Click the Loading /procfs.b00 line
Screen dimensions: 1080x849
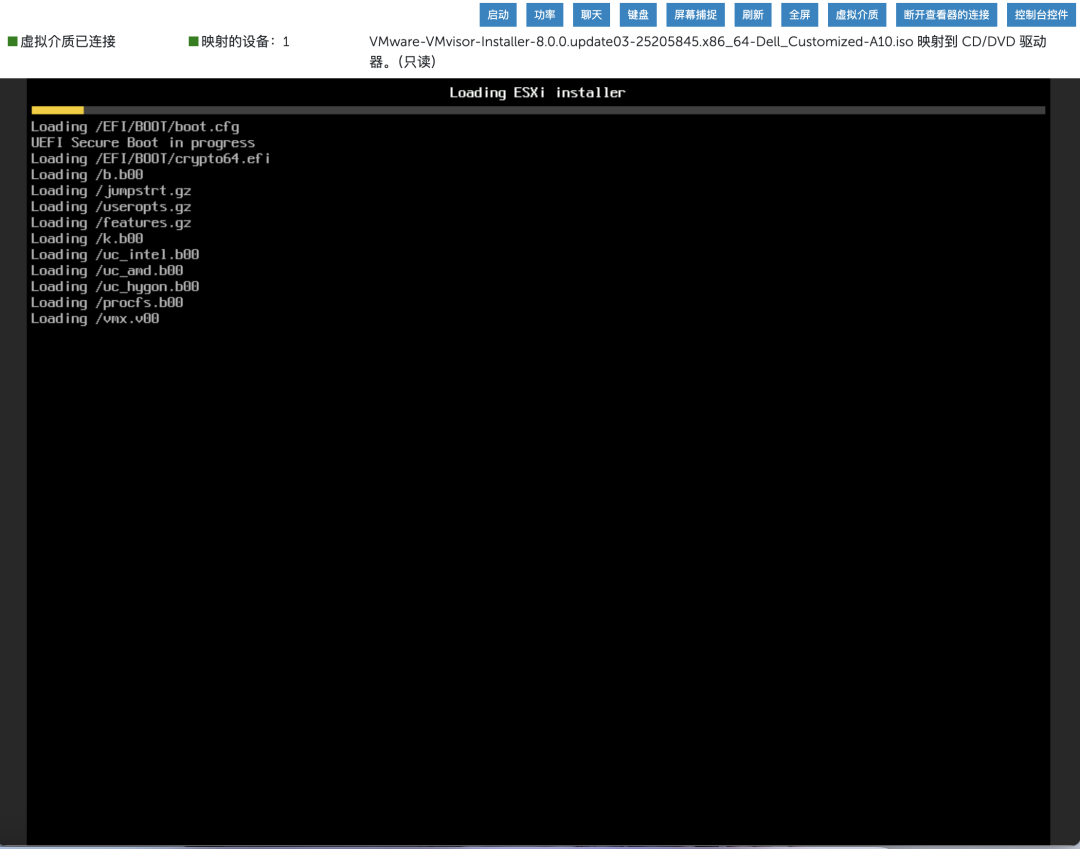[107, 302]
